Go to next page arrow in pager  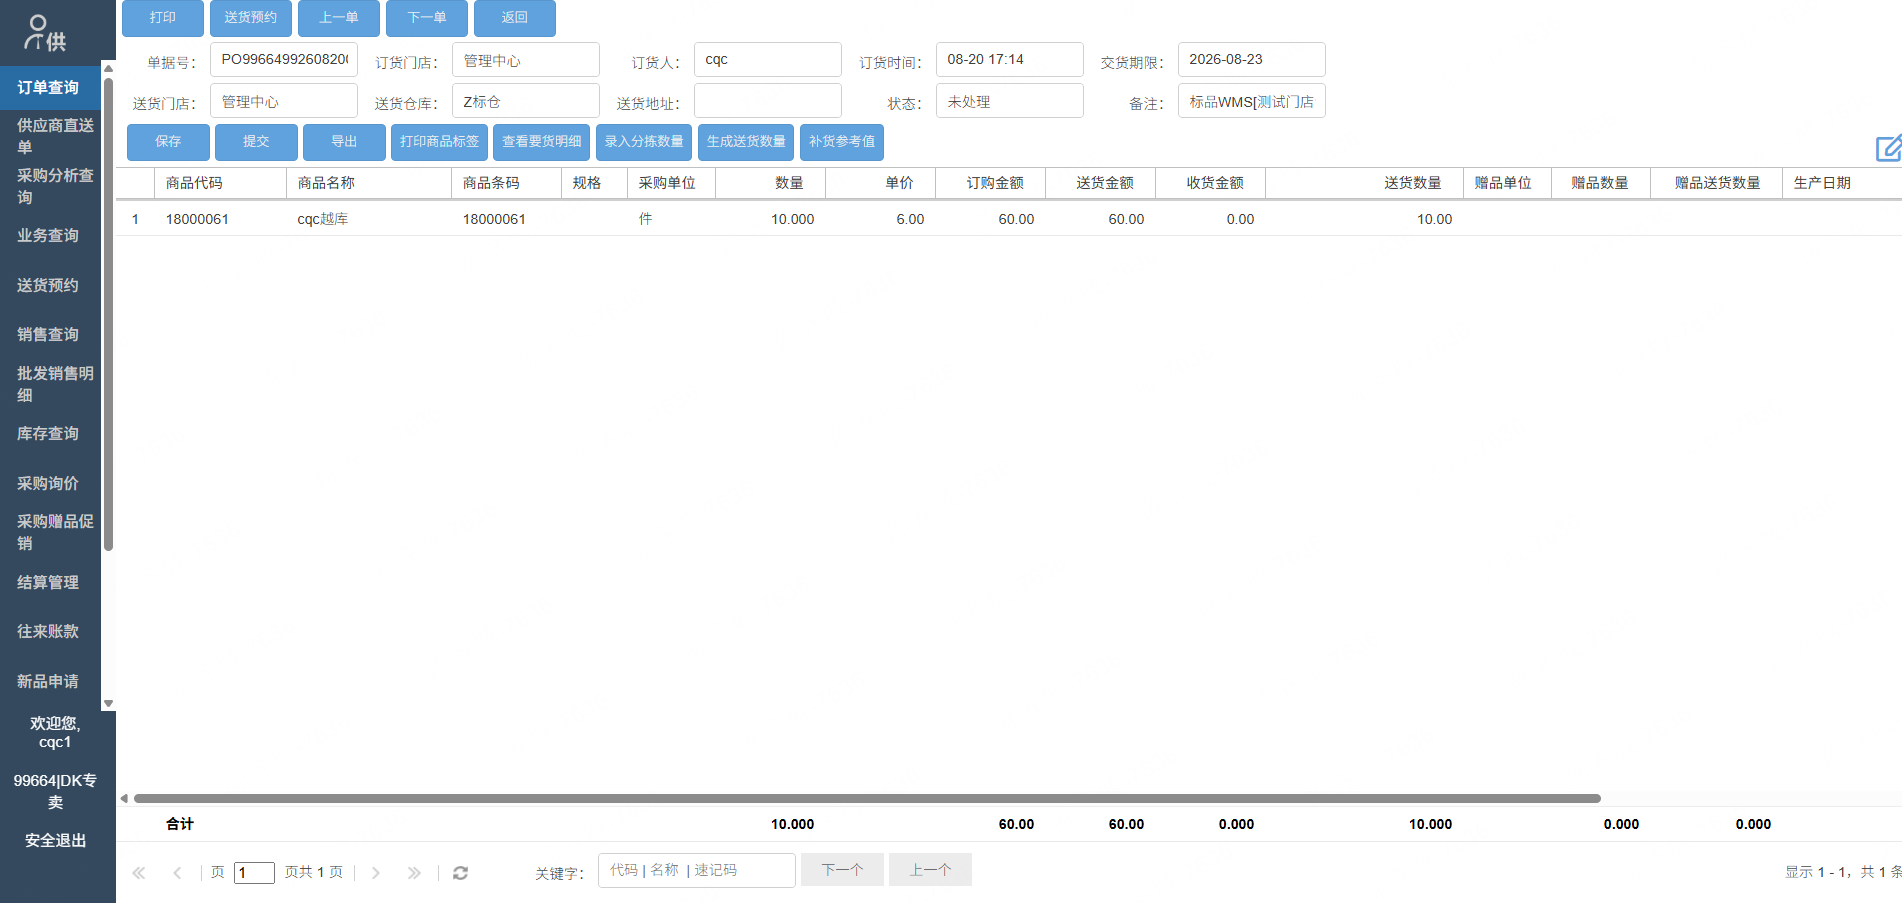pyautogui.click(x=376, y=873)
